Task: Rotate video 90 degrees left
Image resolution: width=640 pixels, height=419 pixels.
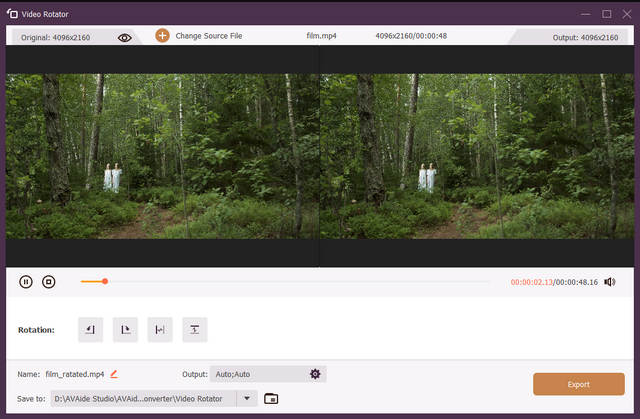Action: [x=91, y=329]
